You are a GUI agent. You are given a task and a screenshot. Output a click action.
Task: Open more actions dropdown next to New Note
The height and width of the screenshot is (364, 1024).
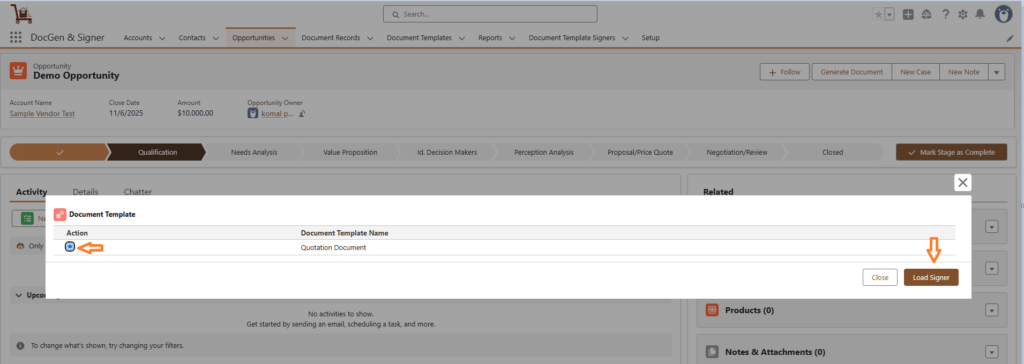click(x=997, y=72)
